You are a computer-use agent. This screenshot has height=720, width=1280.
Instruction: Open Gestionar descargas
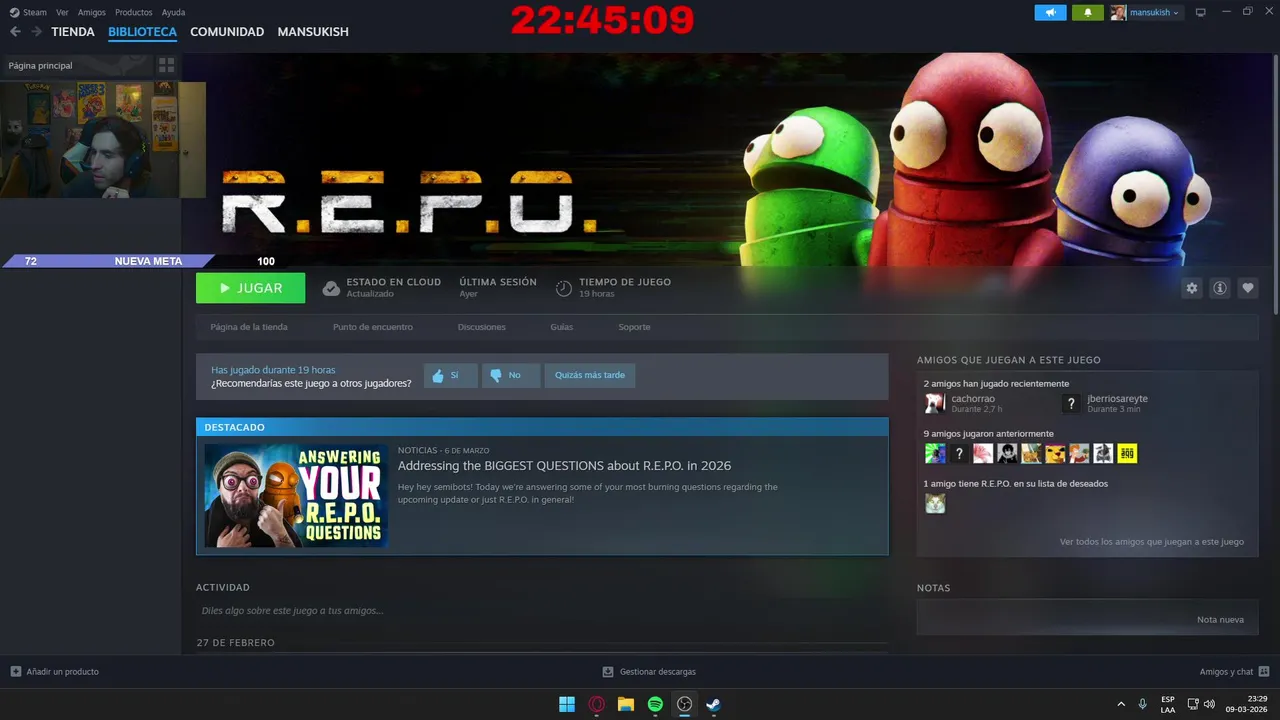(x=649, y=672)
